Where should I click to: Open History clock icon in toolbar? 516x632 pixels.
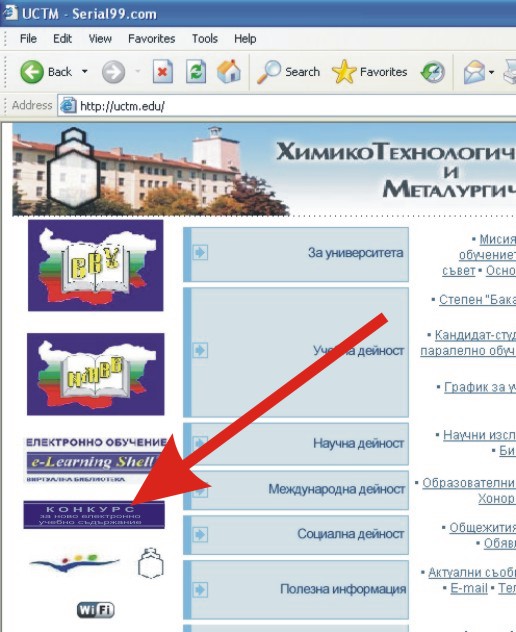433,72
